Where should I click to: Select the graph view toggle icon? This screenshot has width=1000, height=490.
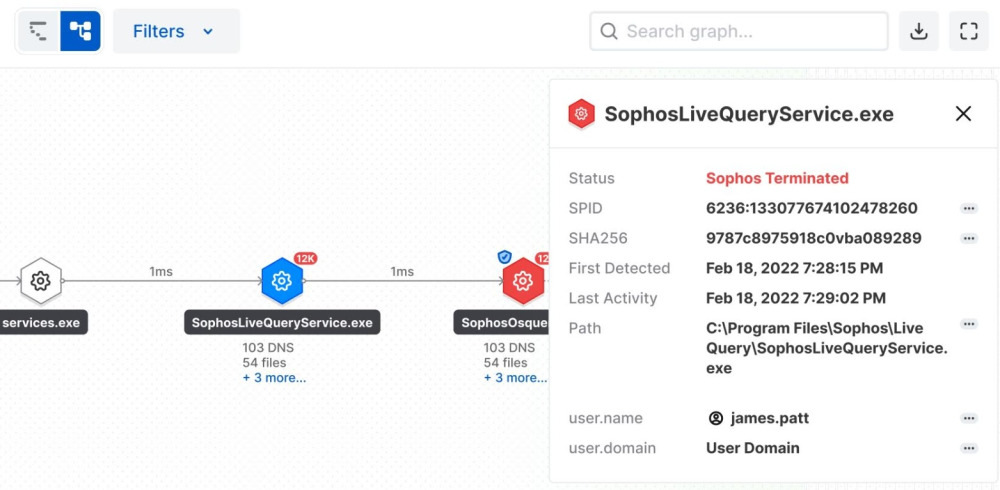click(x=80, y=31)
